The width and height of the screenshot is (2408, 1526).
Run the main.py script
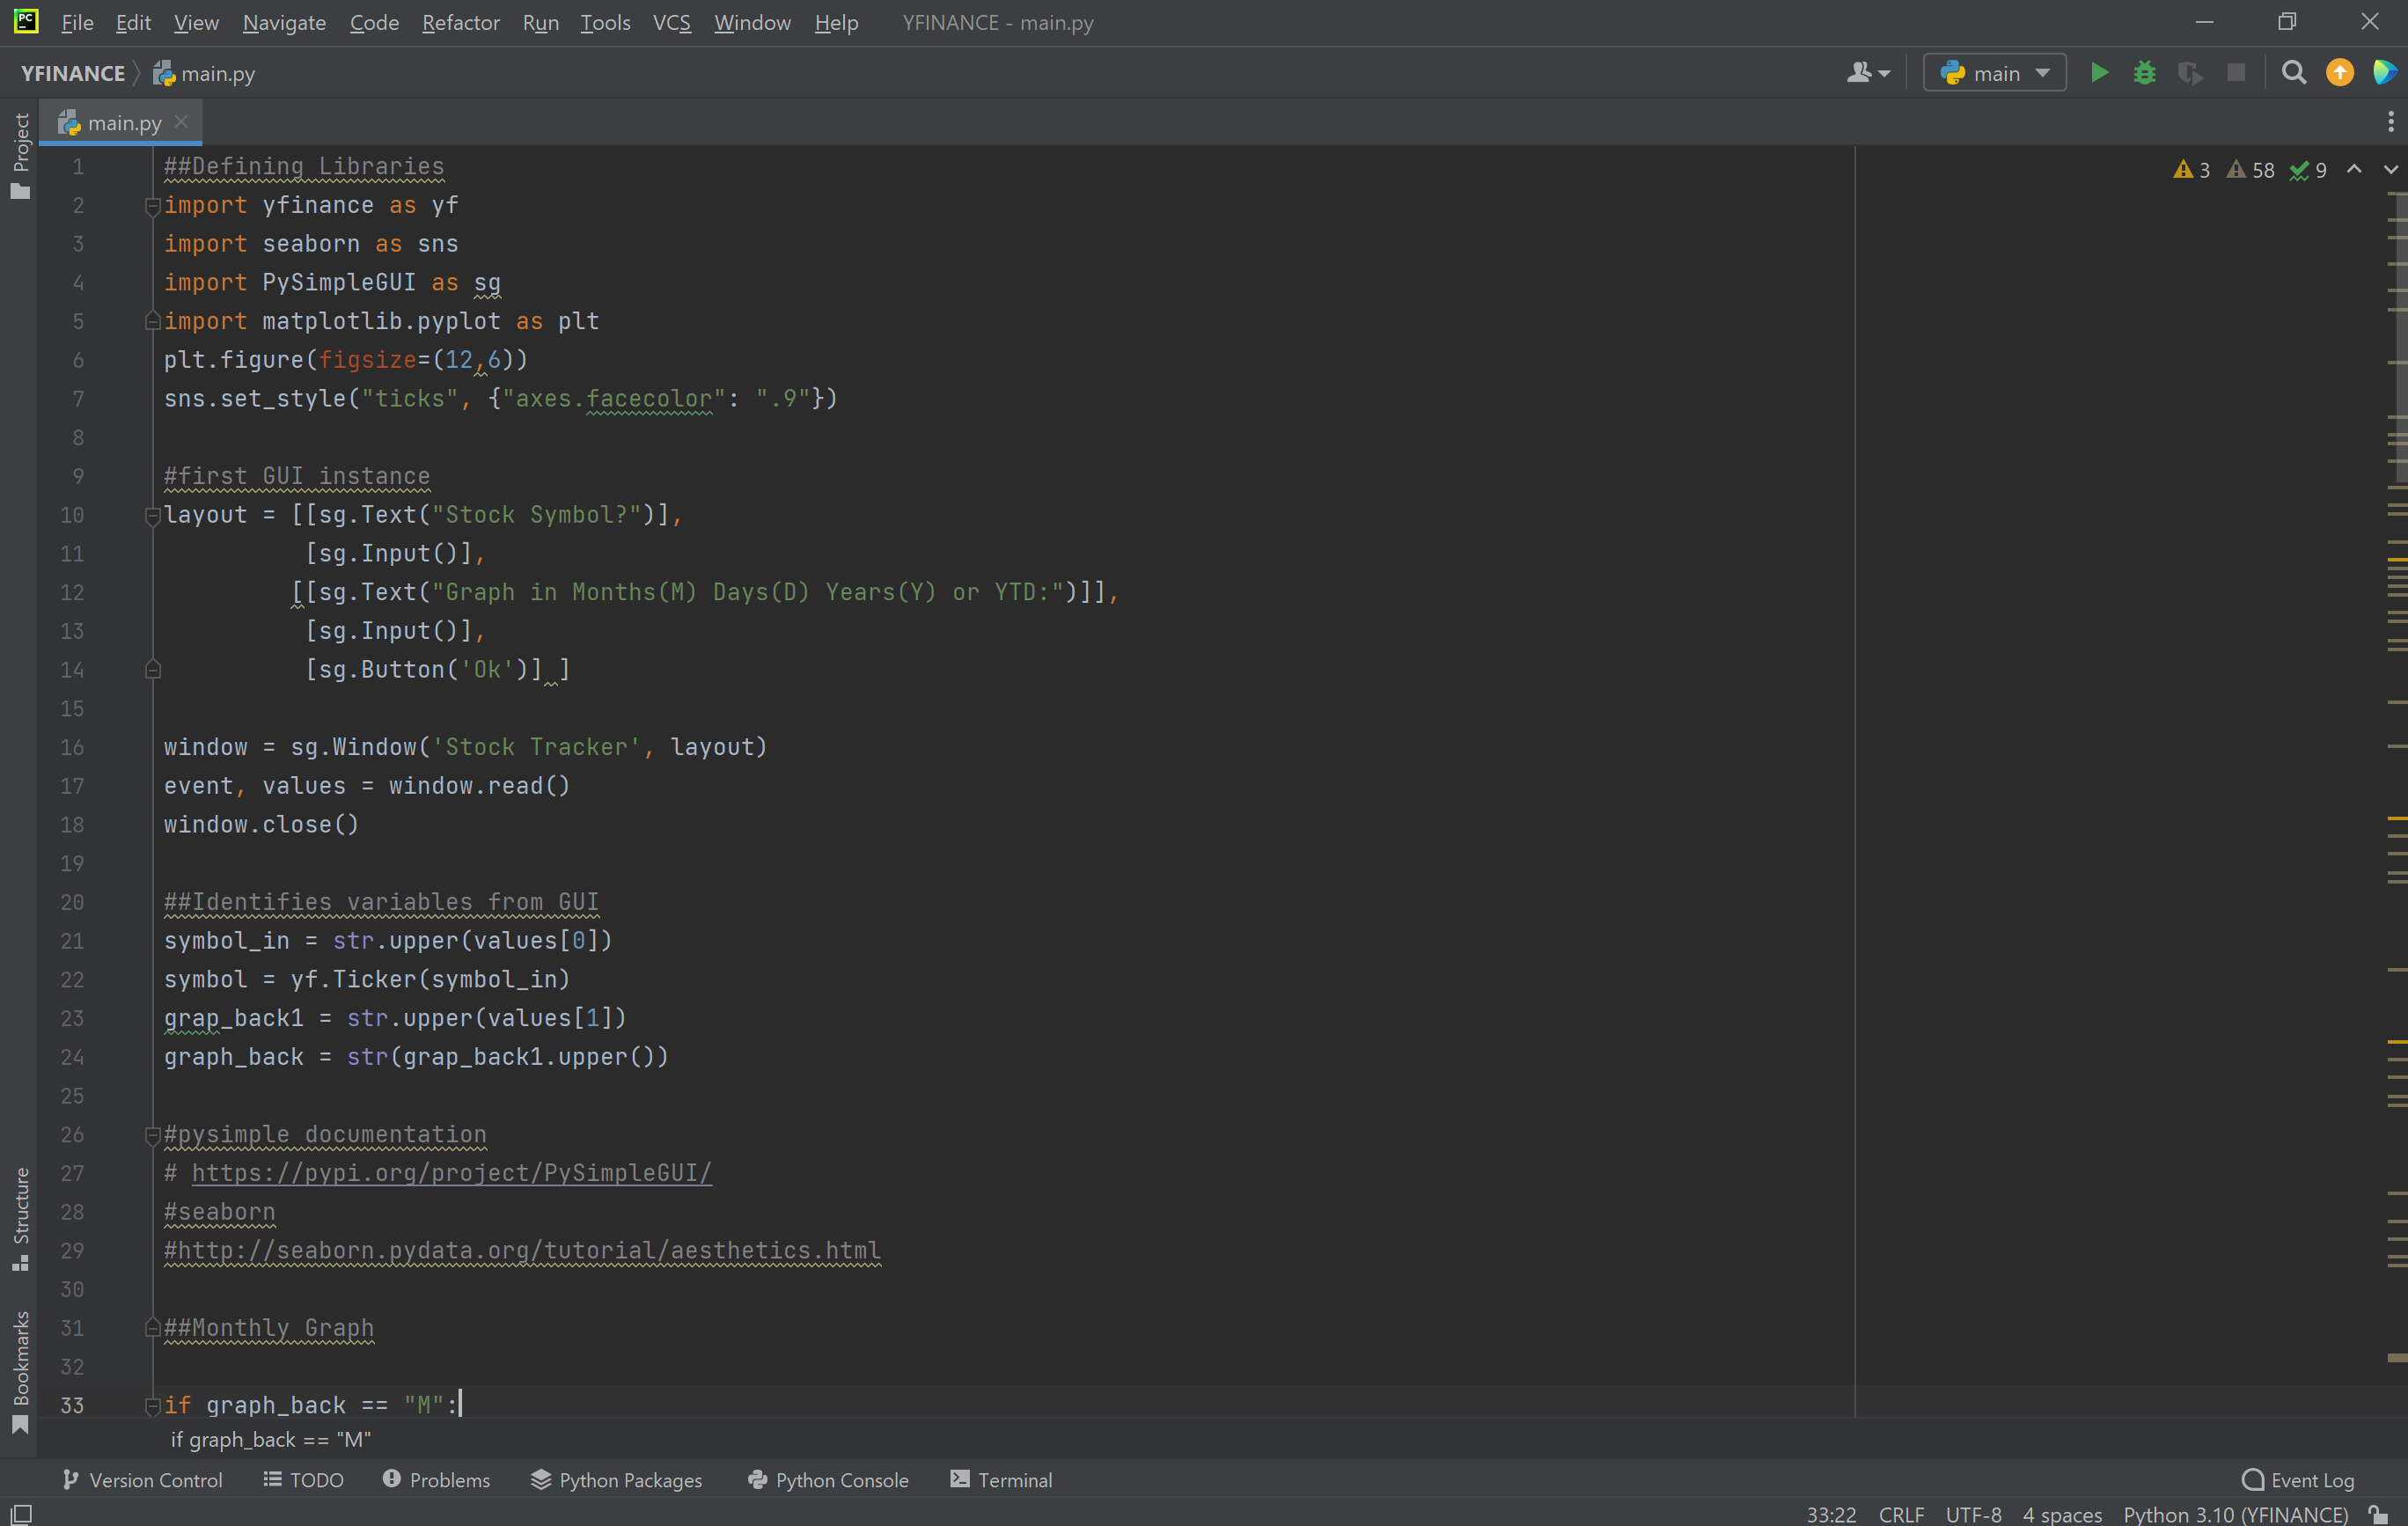[2099, 72]
